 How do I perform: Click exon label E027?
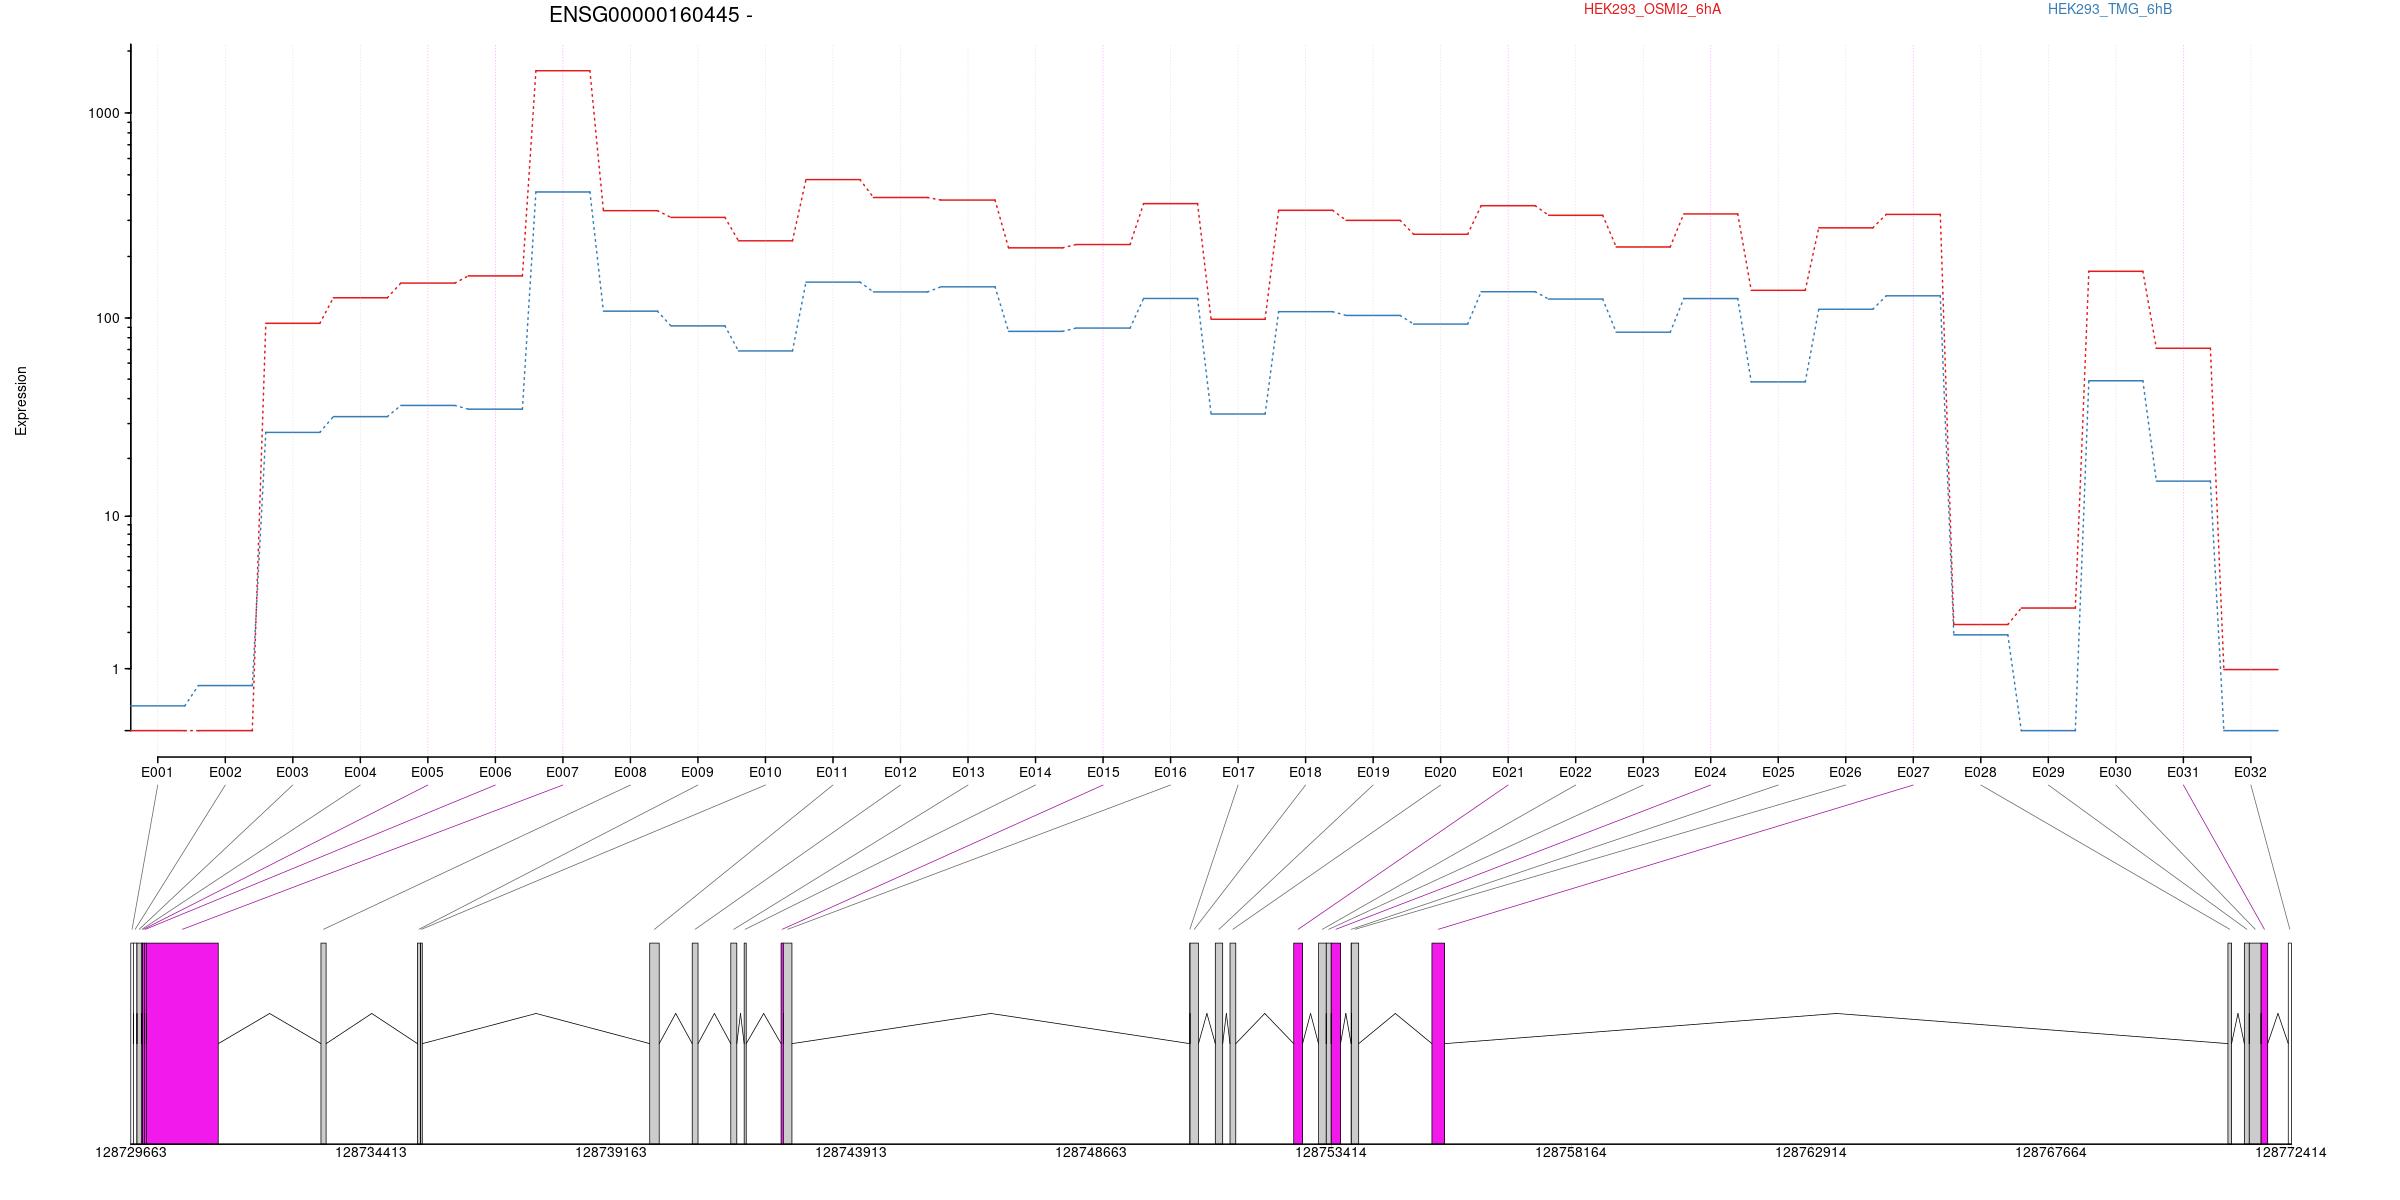click(1913, 772)
